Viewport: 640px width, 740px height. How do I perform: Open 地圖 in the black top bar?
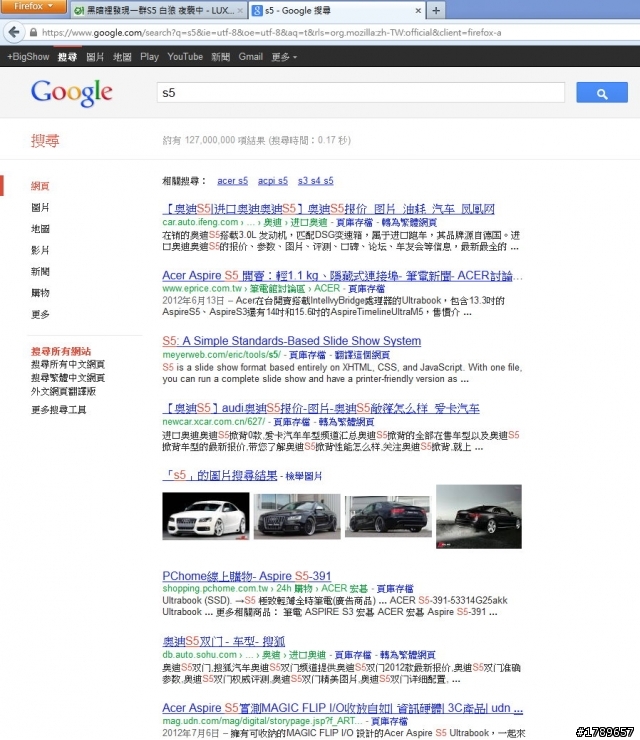point(122,57)
